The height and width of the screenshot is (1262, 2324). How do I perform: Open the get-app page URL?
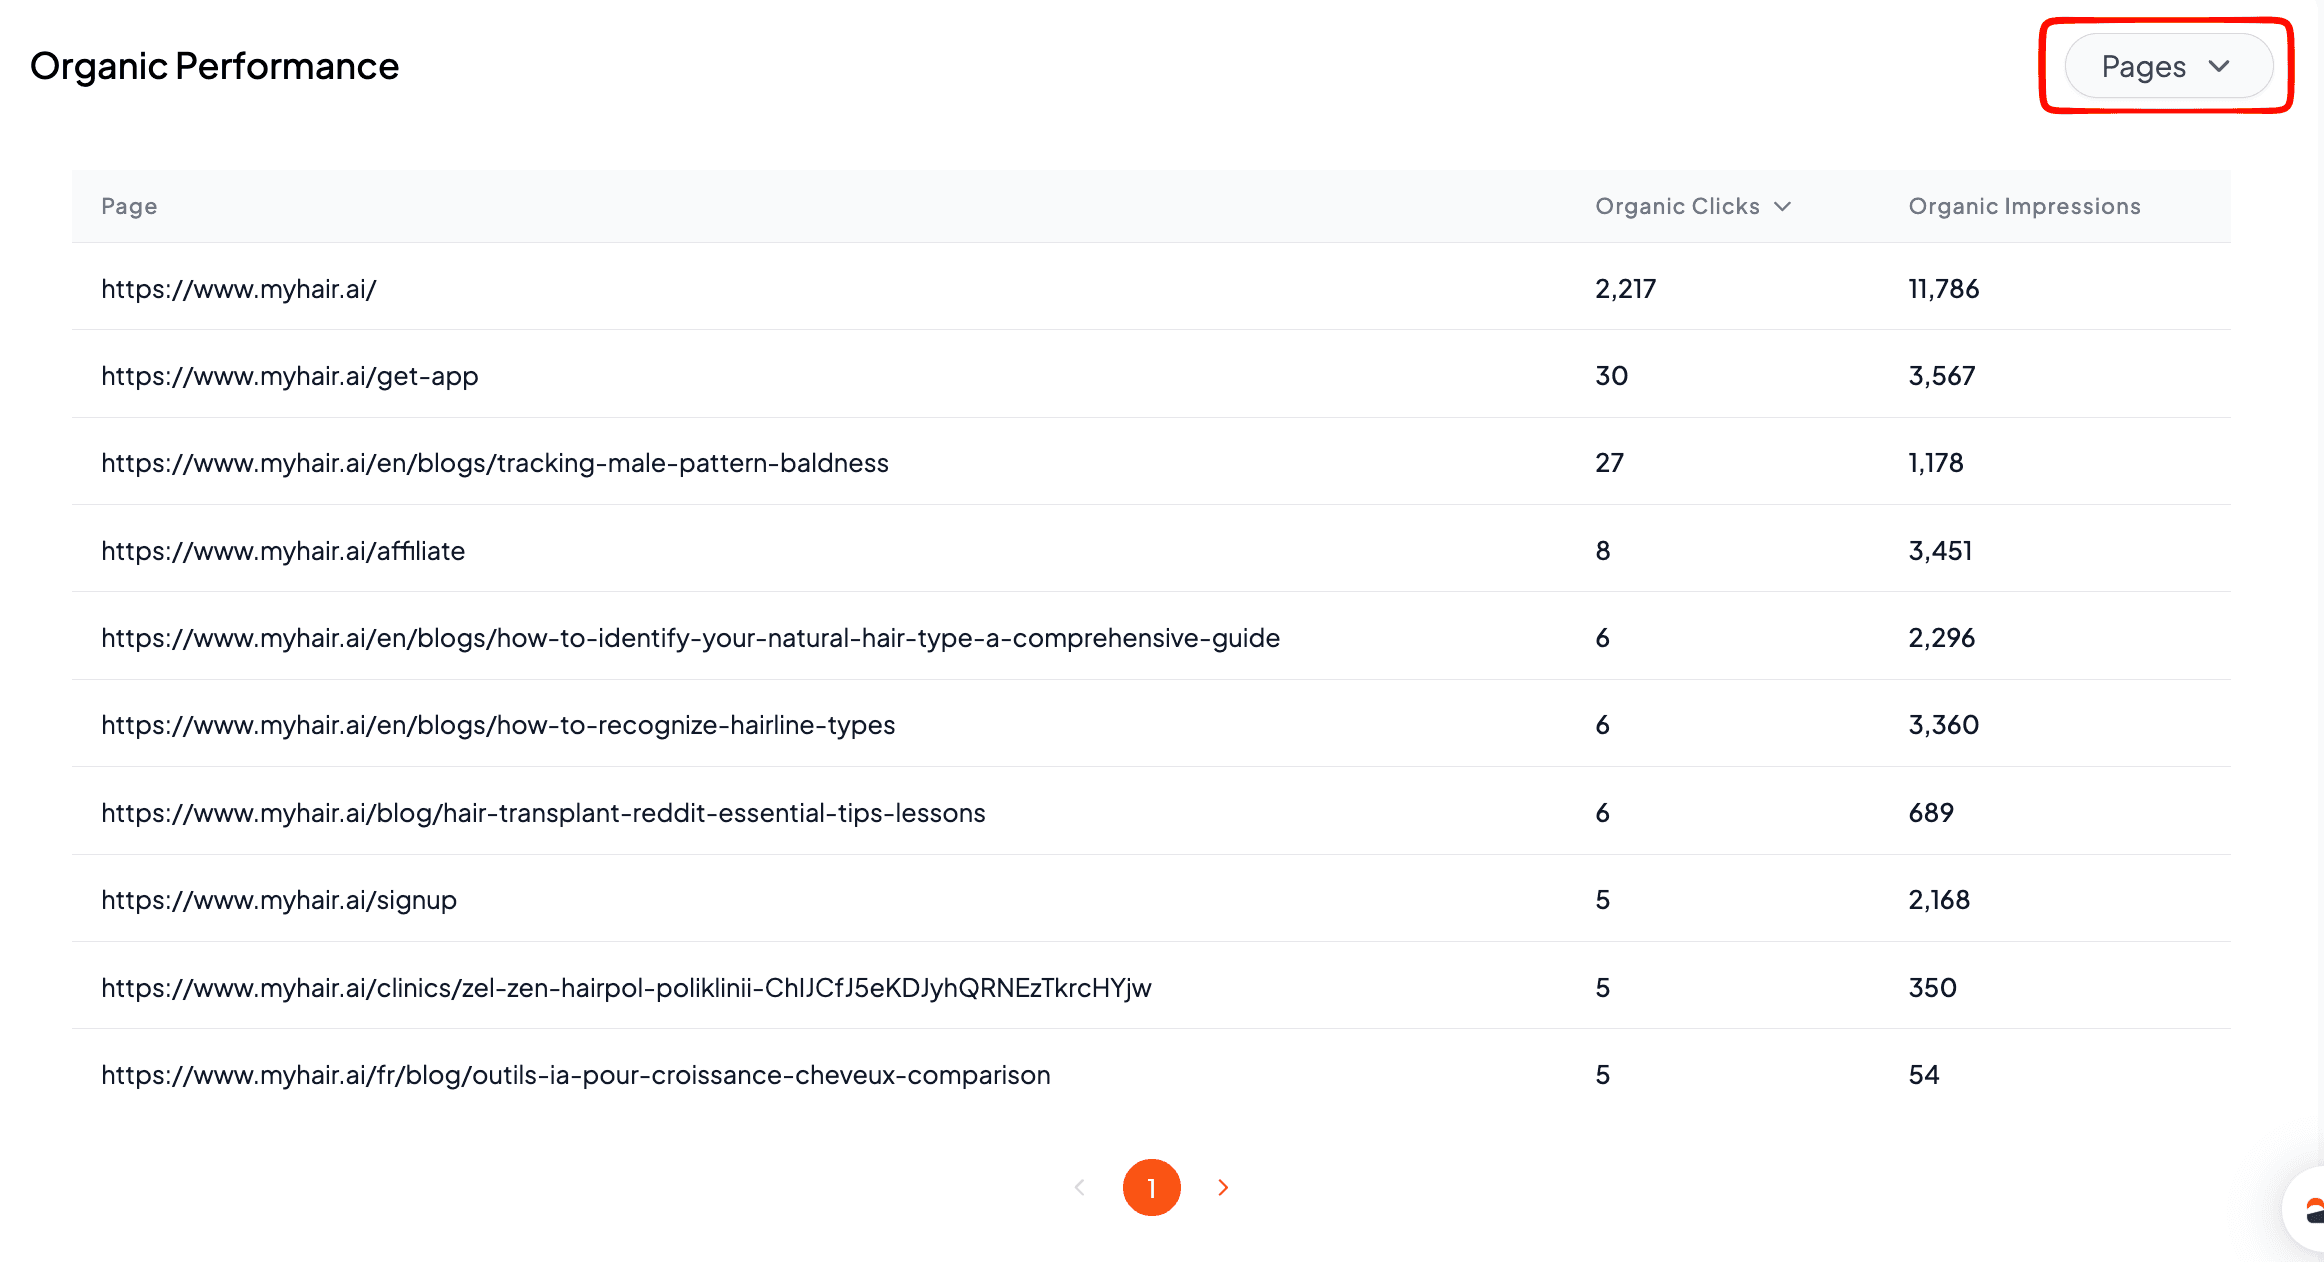pyautogui.click(x=290, y=376)
